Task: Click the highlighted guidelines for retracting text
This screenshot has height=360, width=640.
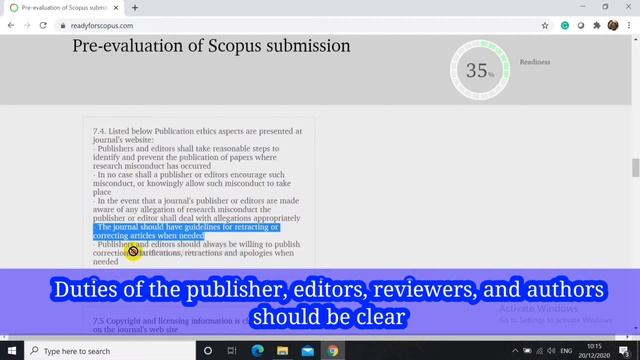Action: pos(186,231)
